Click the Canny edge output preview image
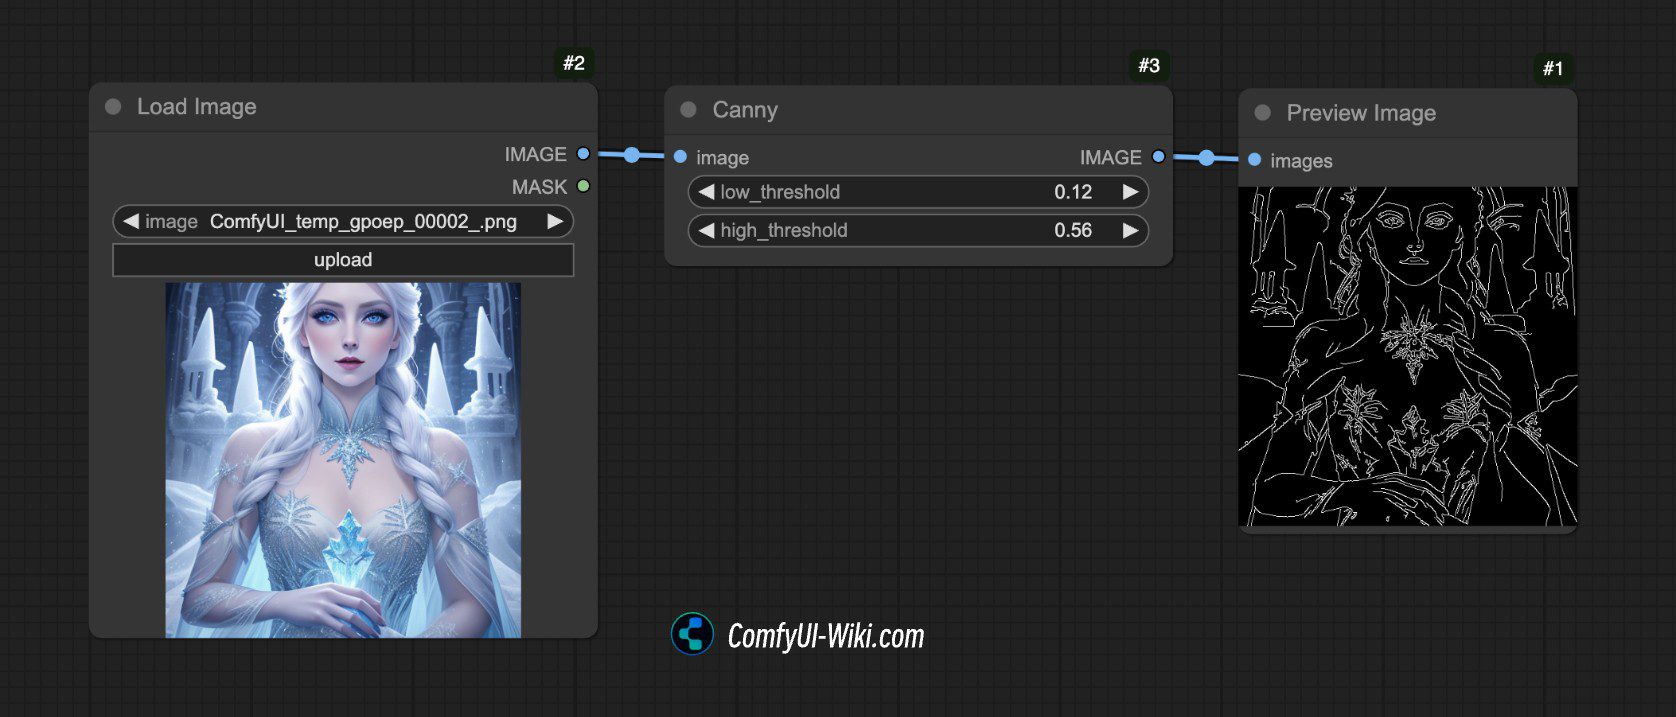This screenshot has width=1676, height=717. [x=1408, y=356]
